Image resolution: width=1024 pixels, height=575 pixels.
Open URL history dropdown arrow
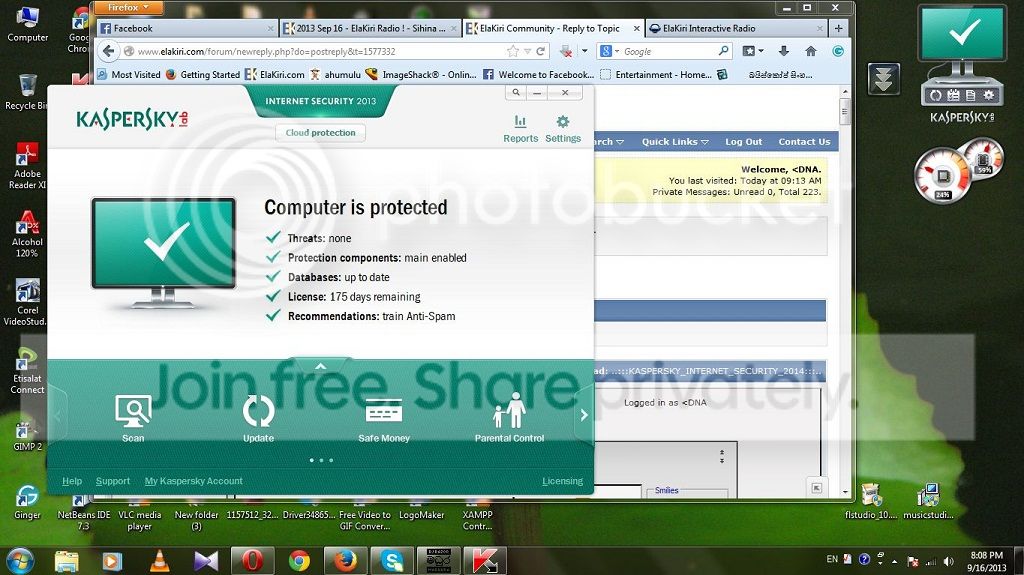point(528,51)
